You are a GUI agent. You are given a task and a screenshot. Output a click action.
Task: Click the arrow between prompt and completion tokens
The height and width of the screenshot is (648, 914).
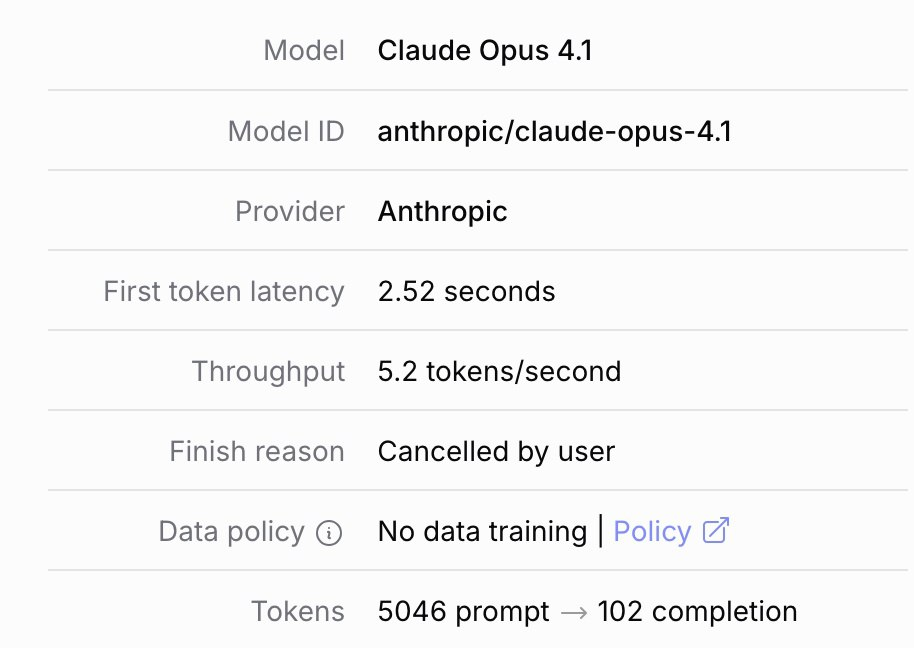(x=573, y=612)
